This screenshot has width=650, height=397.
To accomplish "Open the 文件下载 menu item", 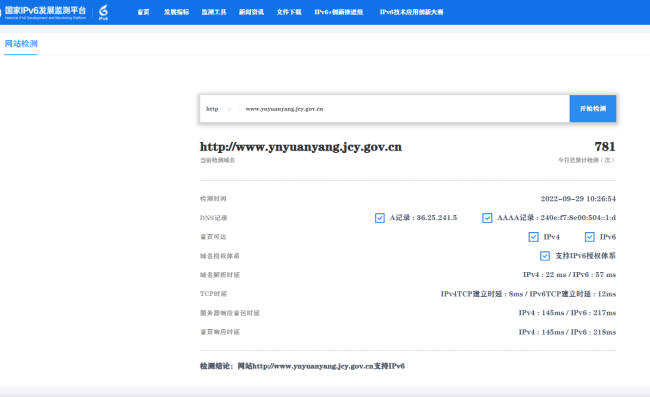I will 289,12.
